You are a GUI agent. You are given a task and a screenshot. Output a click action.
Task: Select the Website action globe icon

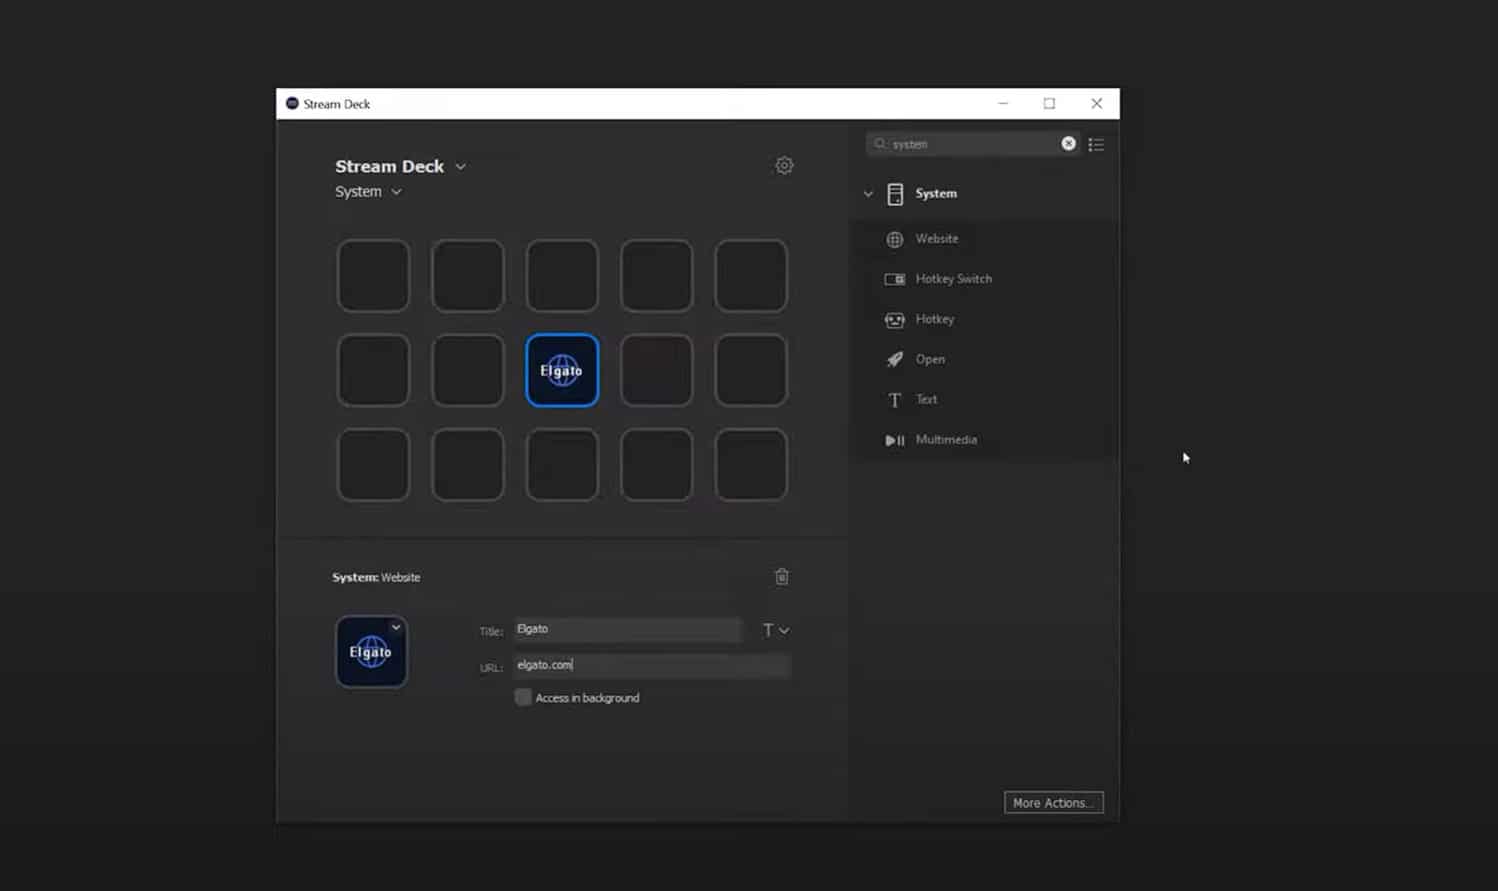pos(894,239)
